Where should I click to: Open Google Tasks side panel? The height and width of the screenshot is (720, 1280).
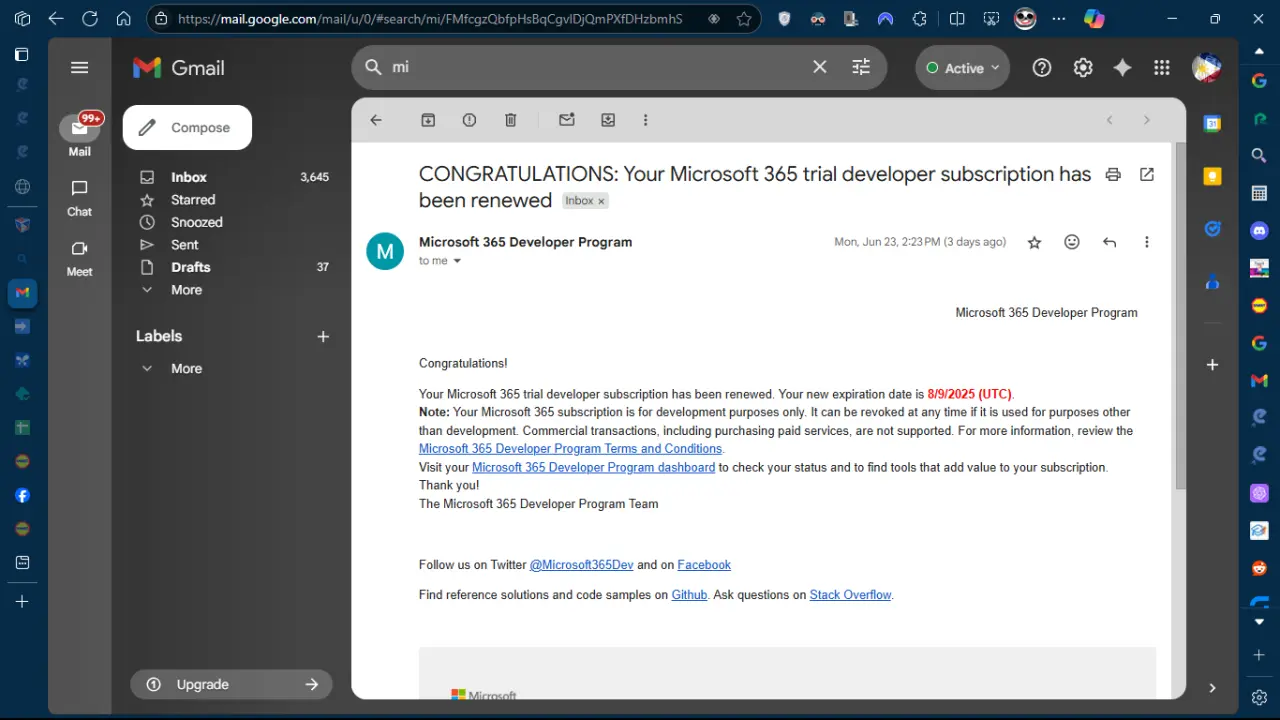(1212, 229)
